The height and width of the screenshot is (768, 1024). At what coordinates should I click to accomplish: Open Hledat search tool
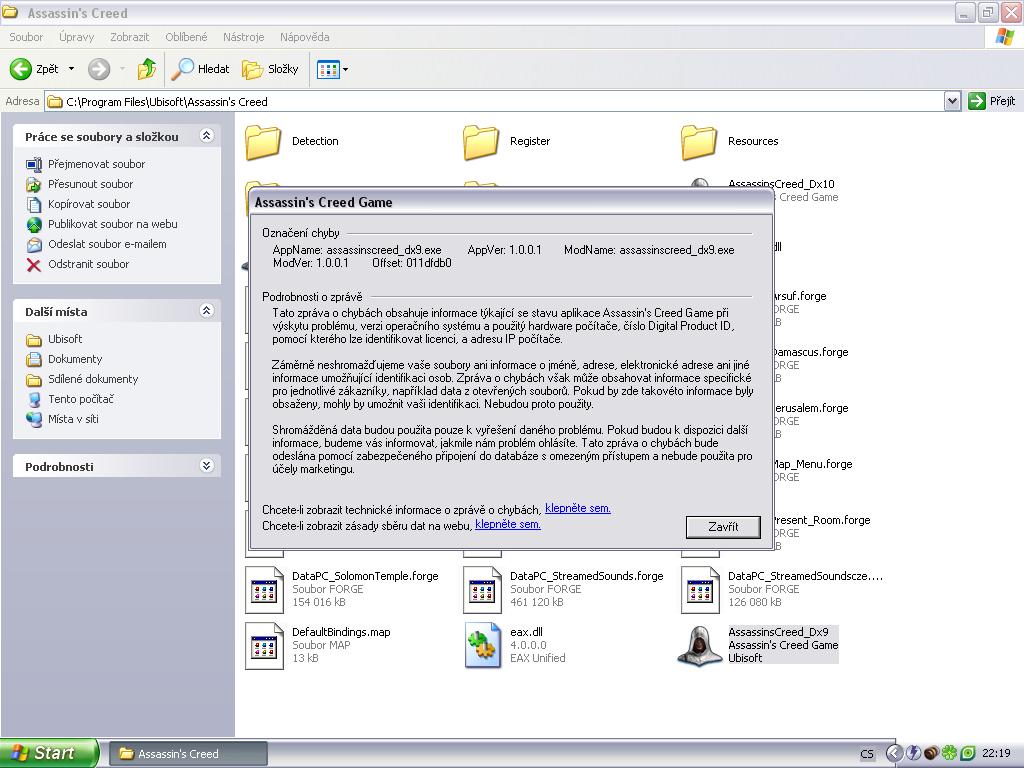tap(200, 69)
